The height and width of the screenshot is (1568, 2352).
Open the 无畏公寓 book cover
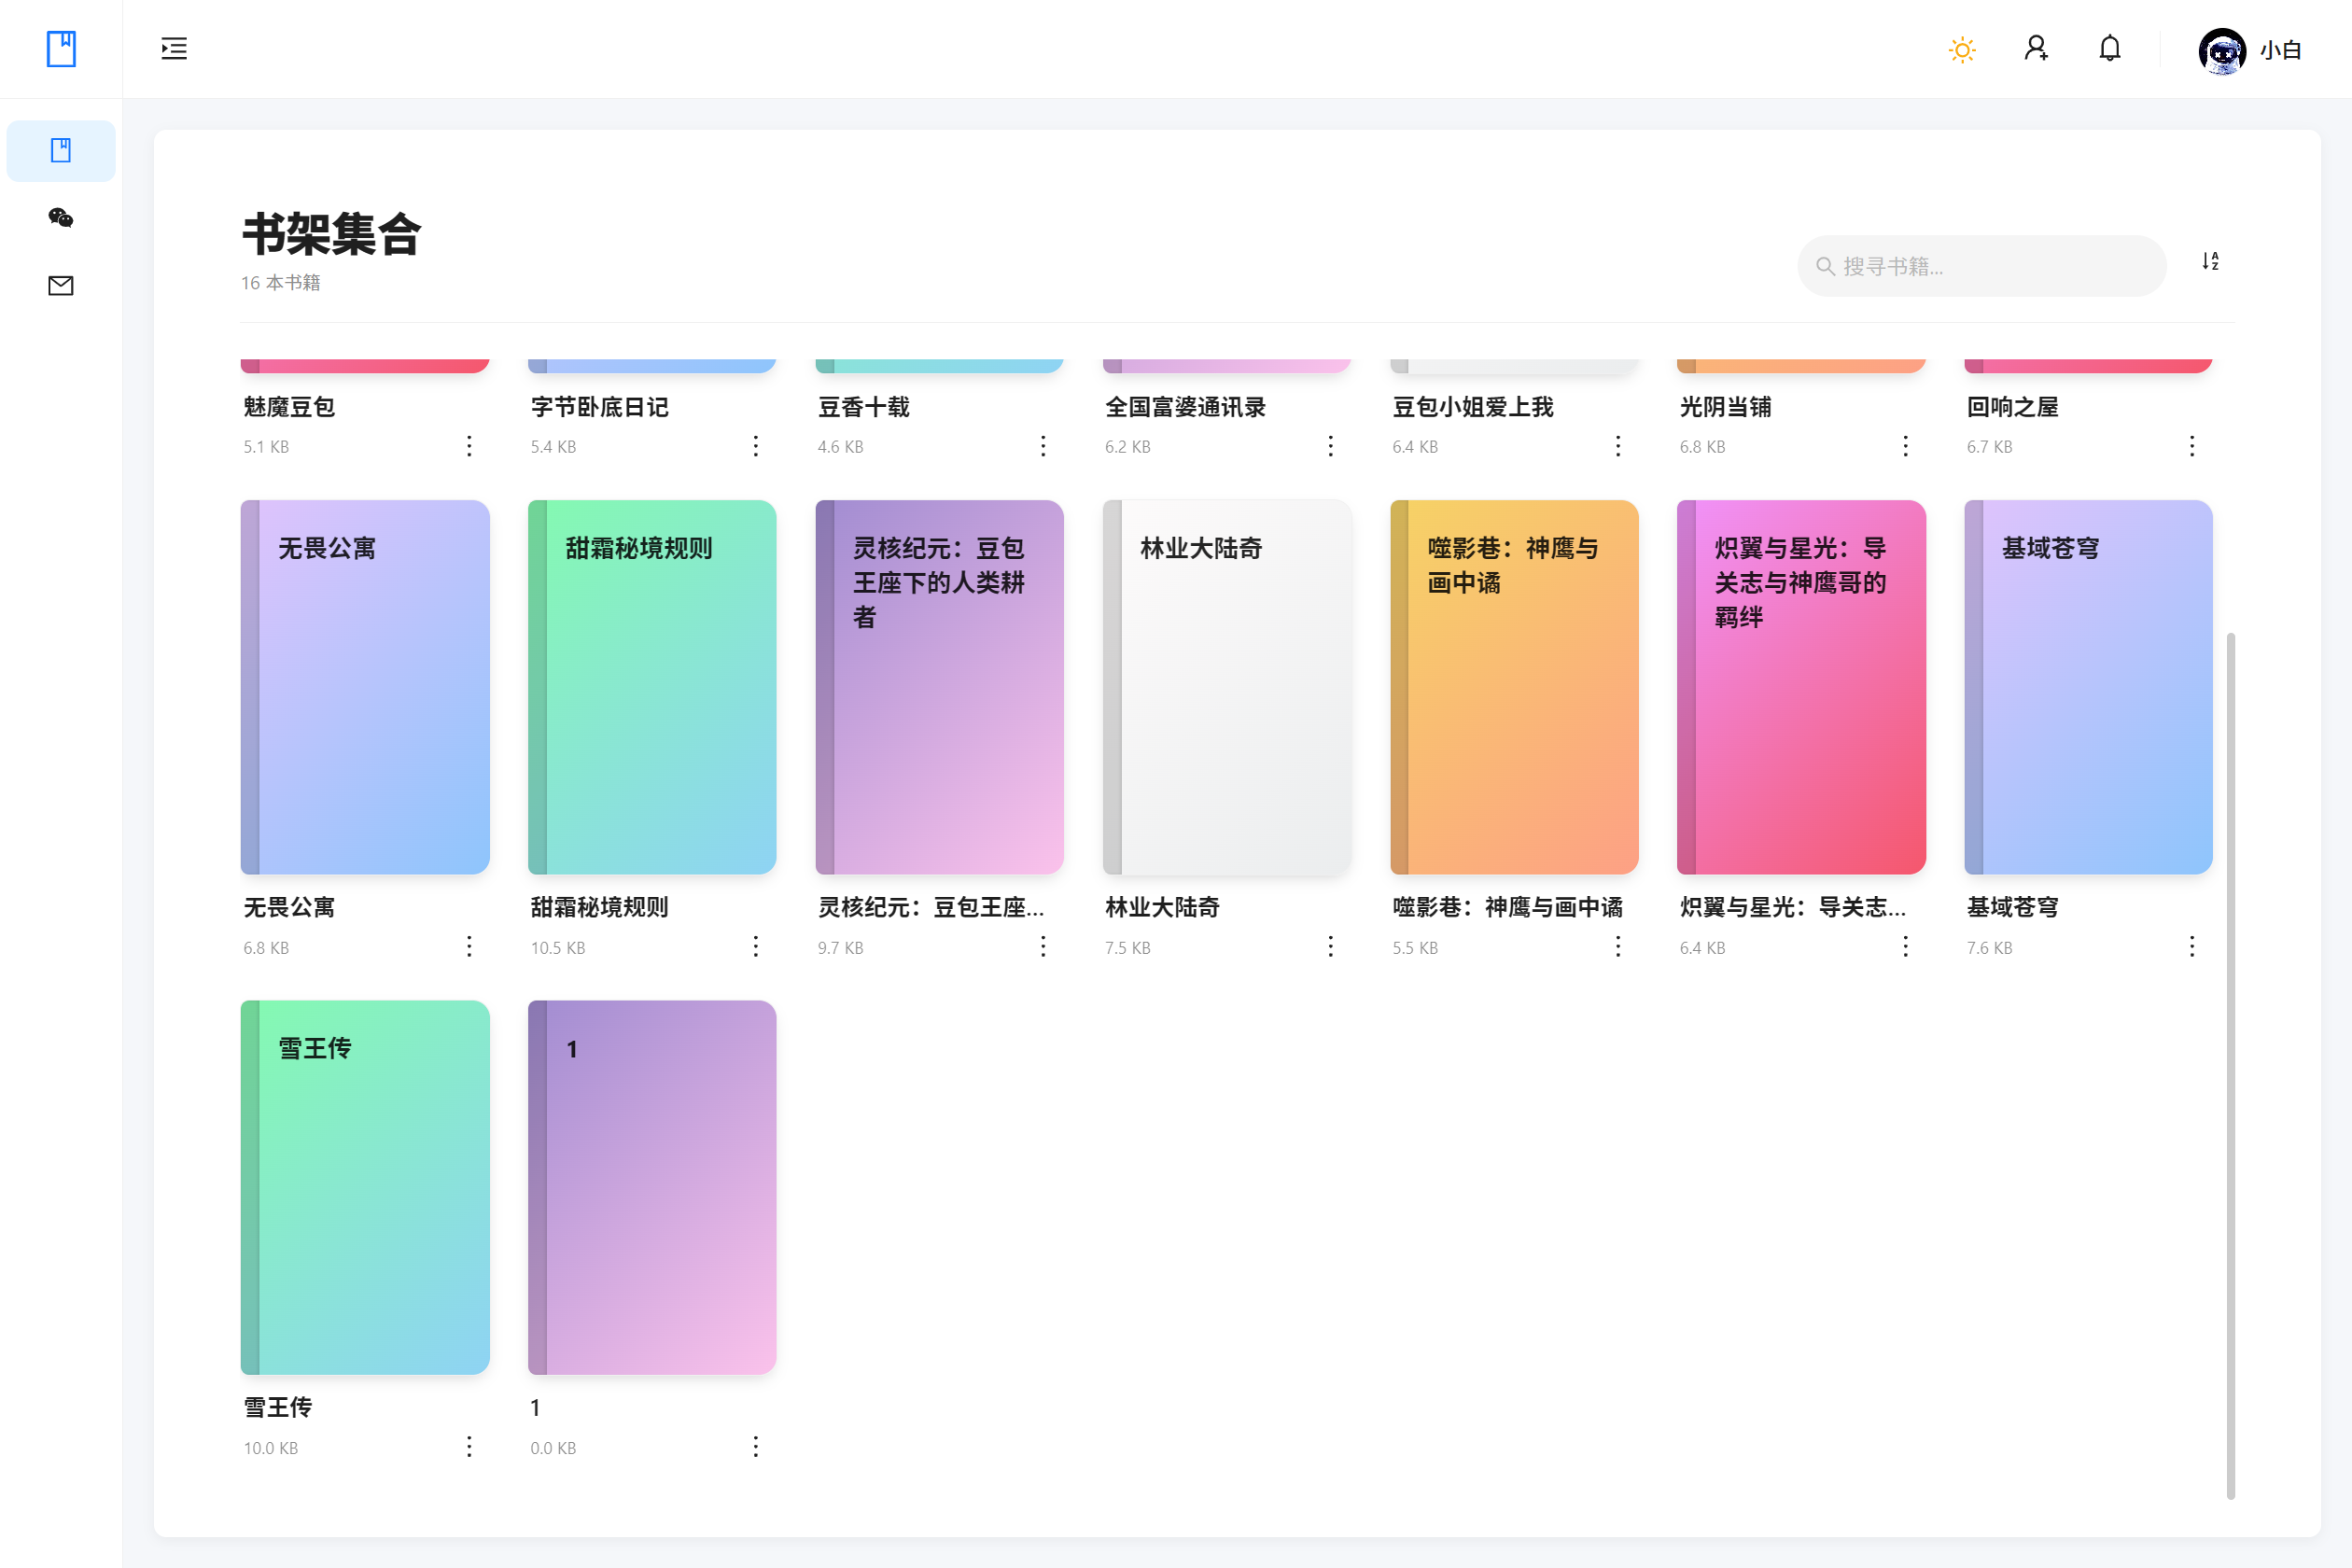coord(365,687)
